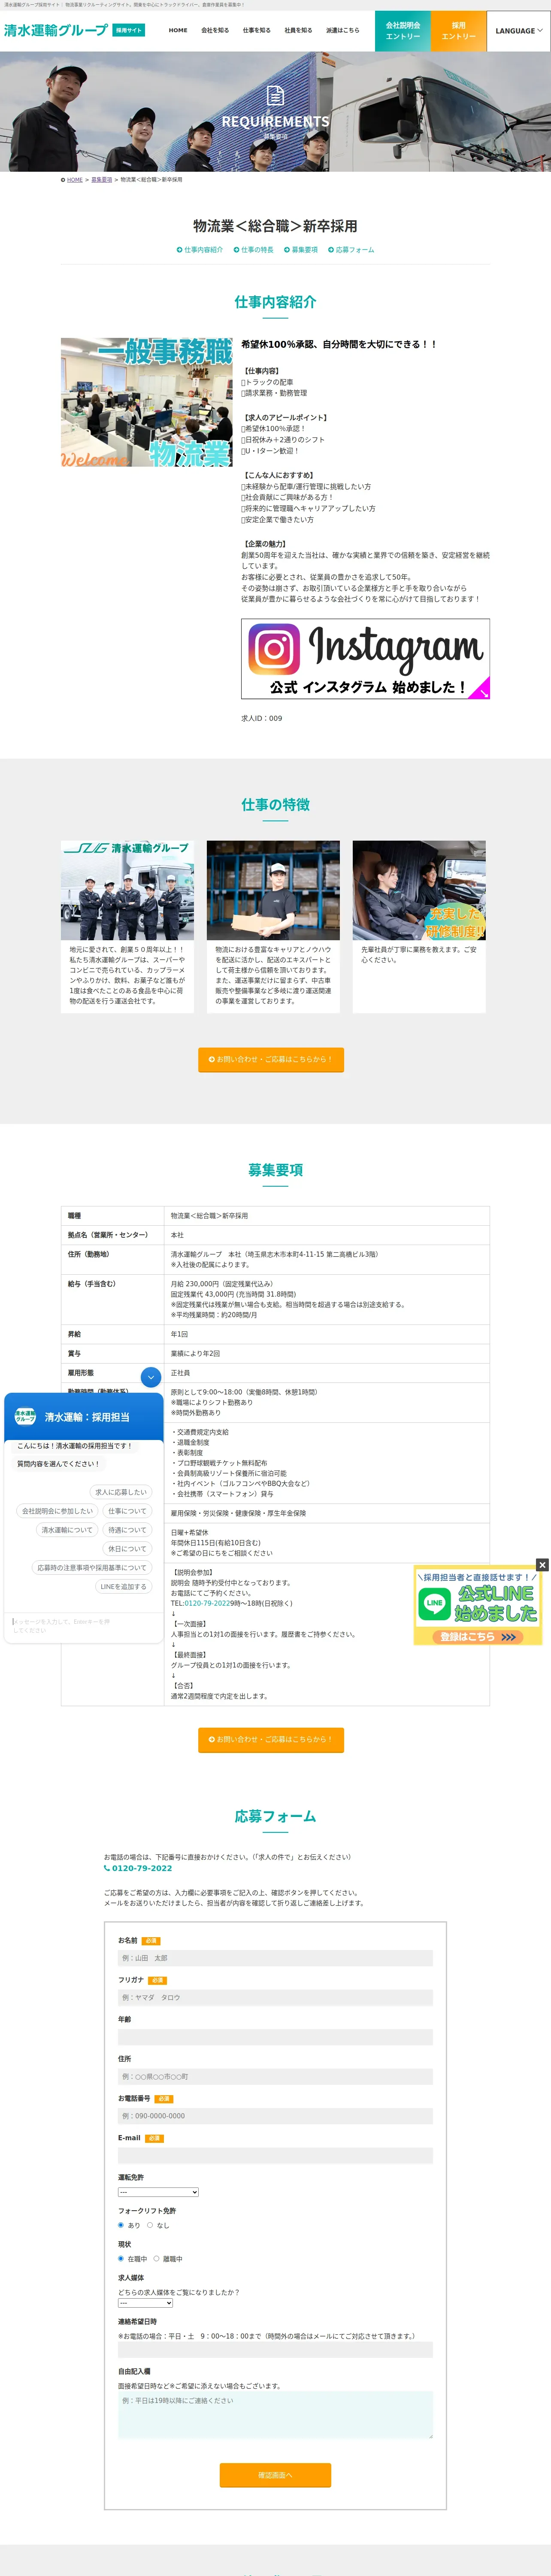Click the 採用サイト badge beside the logo
Screen dimensions: 551x2576
click(128, 30)
